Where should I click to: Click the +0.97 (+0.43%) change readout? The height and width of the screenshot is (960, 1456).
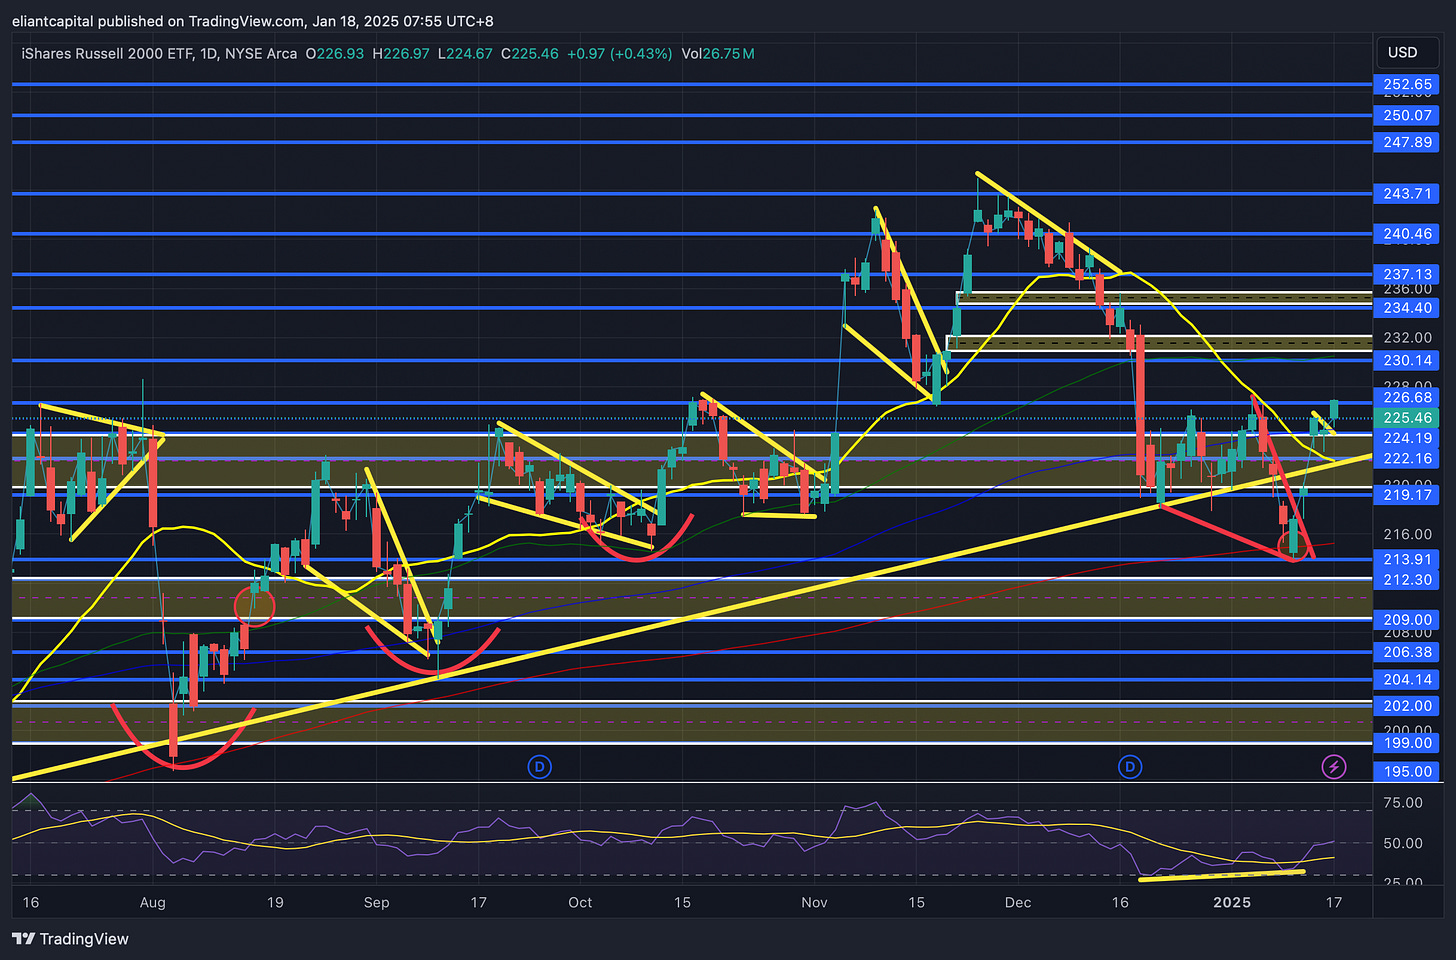620,53
